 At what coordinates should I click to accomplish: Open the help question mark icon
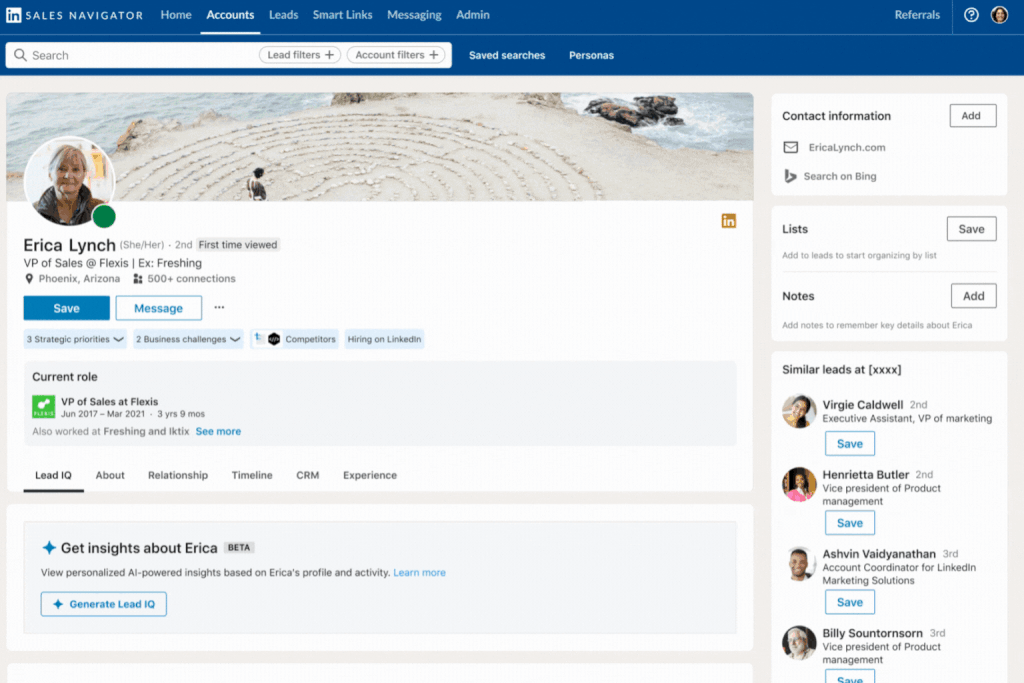(971, 15)
